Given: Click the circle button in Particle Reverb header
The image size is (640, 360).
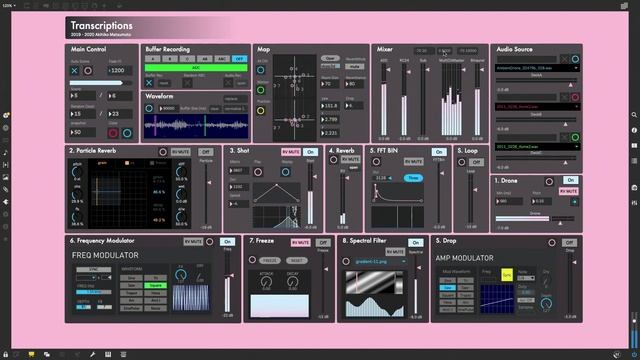Looking at the screenshot, I should (x=163, y=152).
